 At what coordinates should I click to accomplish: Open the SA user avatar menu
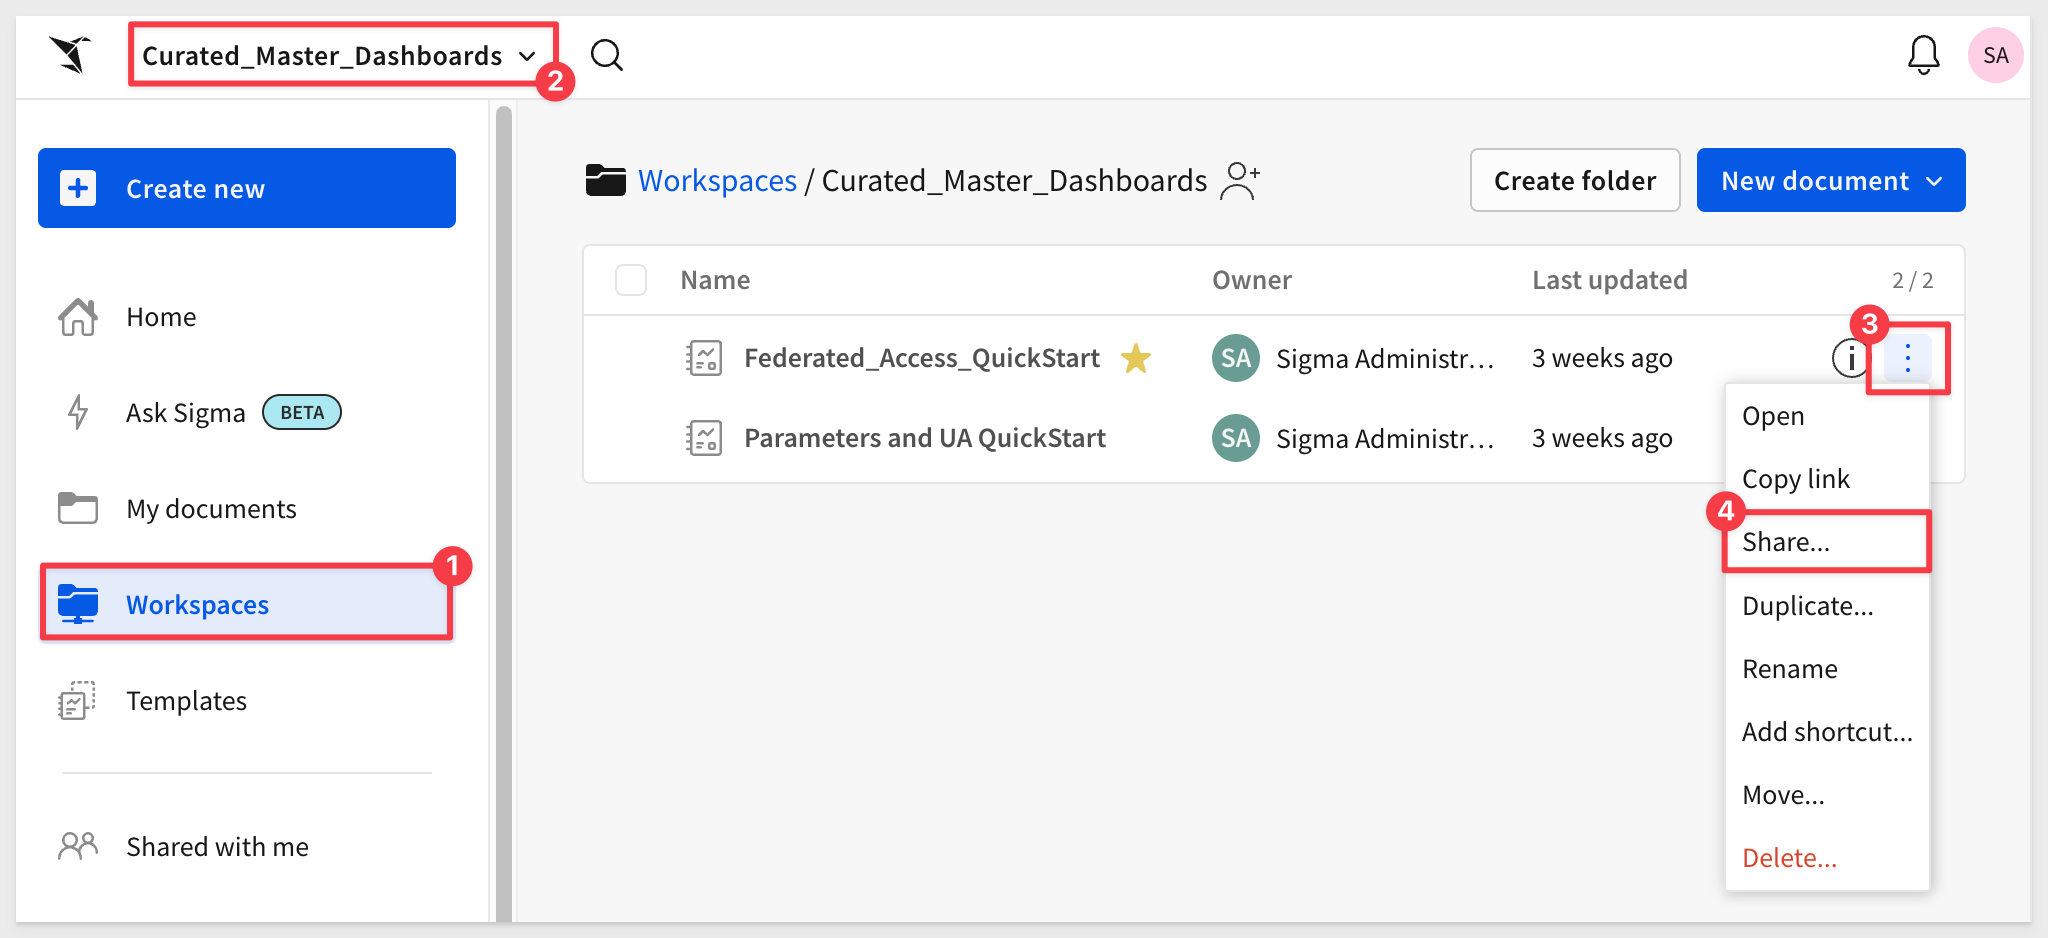(1995, 55)
